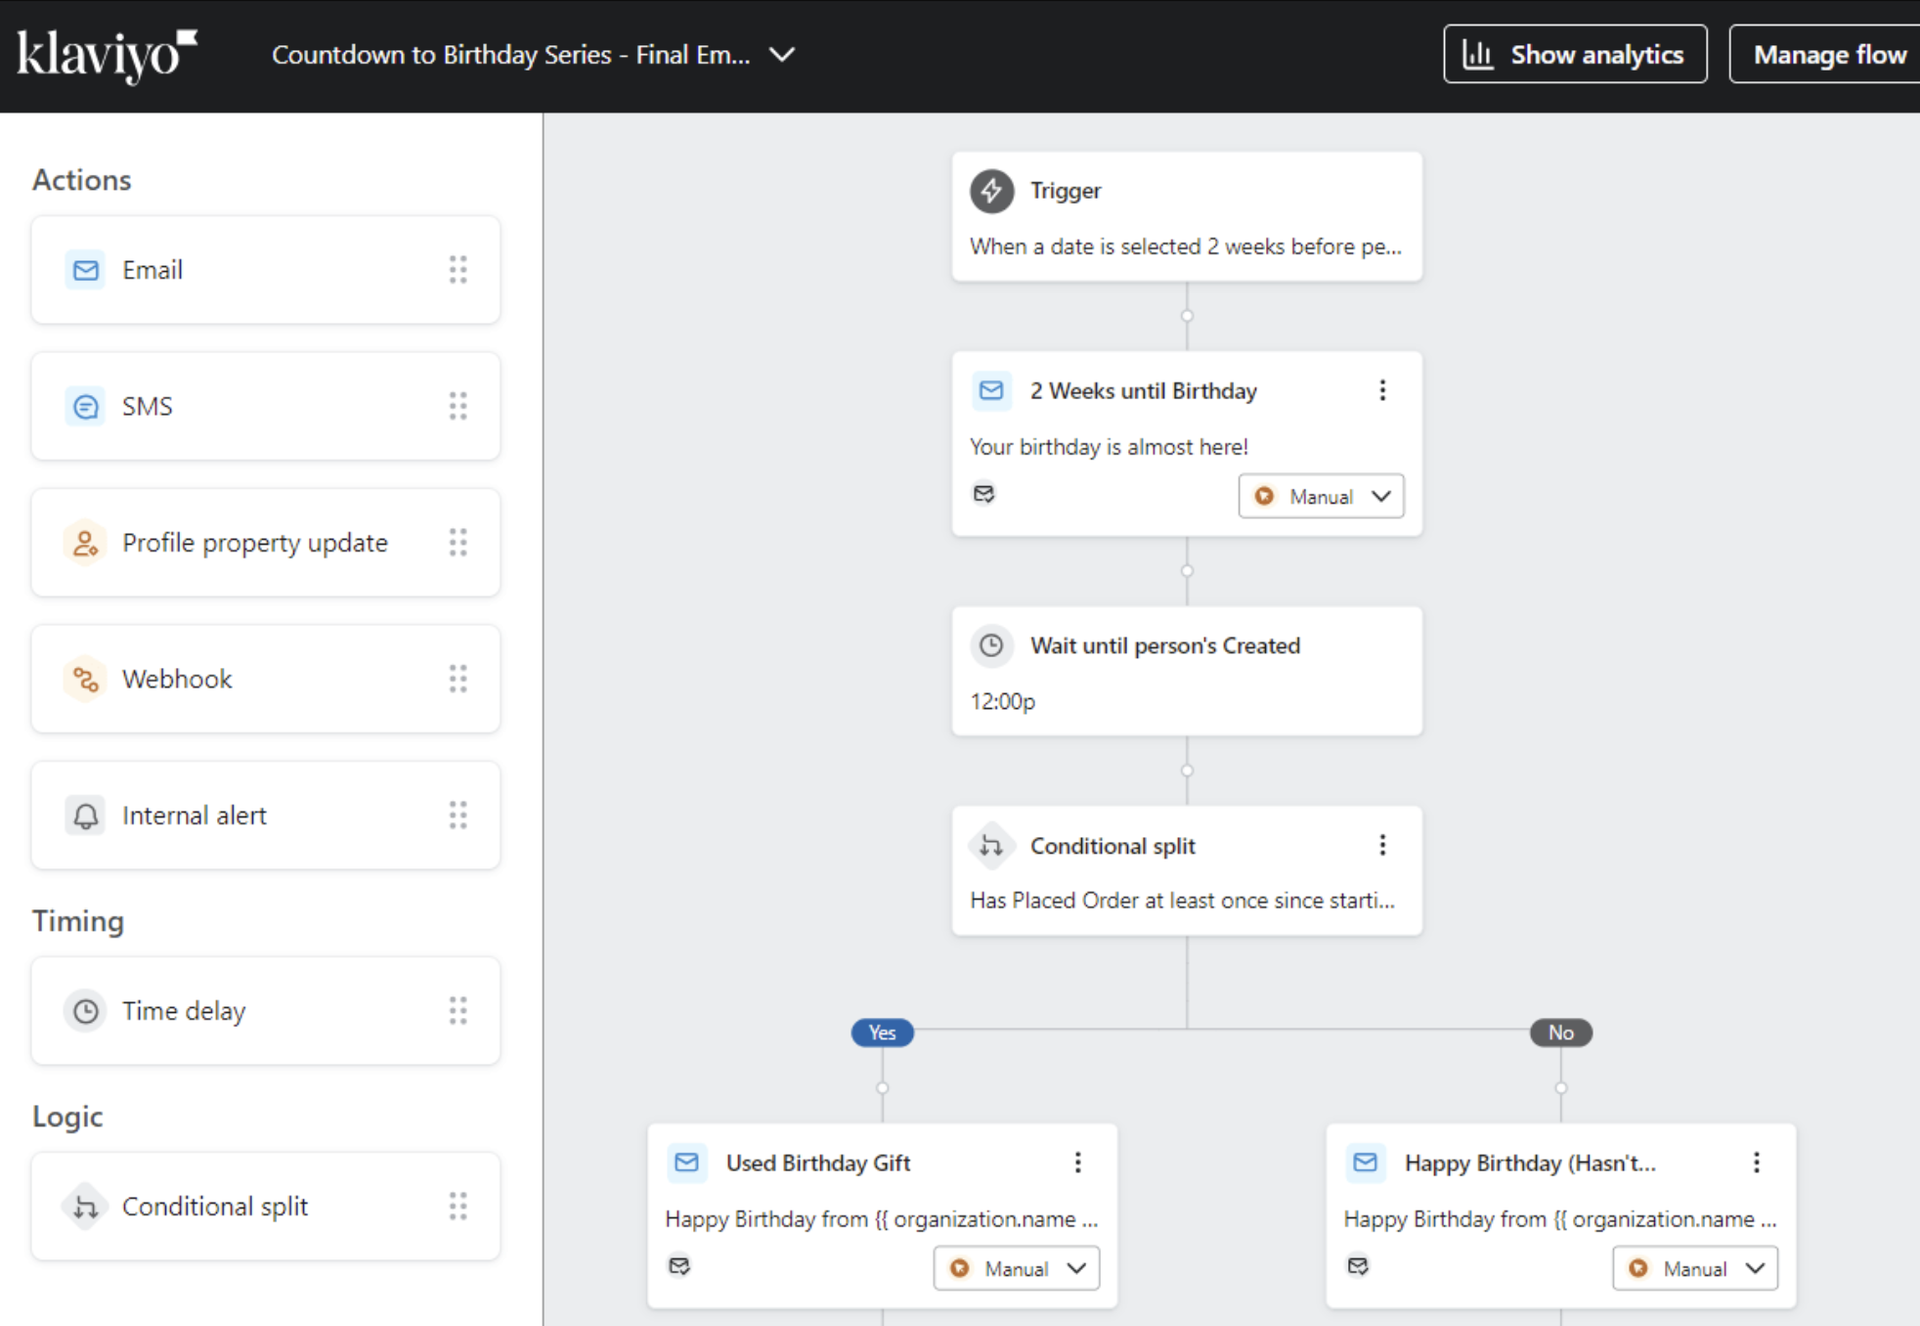
Task: Select the Wait until person's Created card
Action: pos(1186,671)
